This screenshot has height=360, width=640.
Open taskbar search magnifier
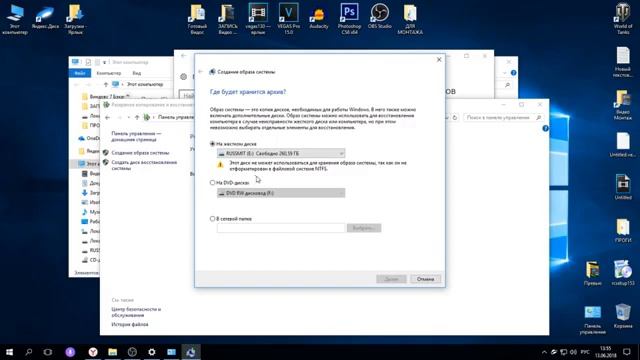pyautogui.click(x=29, y=352)
